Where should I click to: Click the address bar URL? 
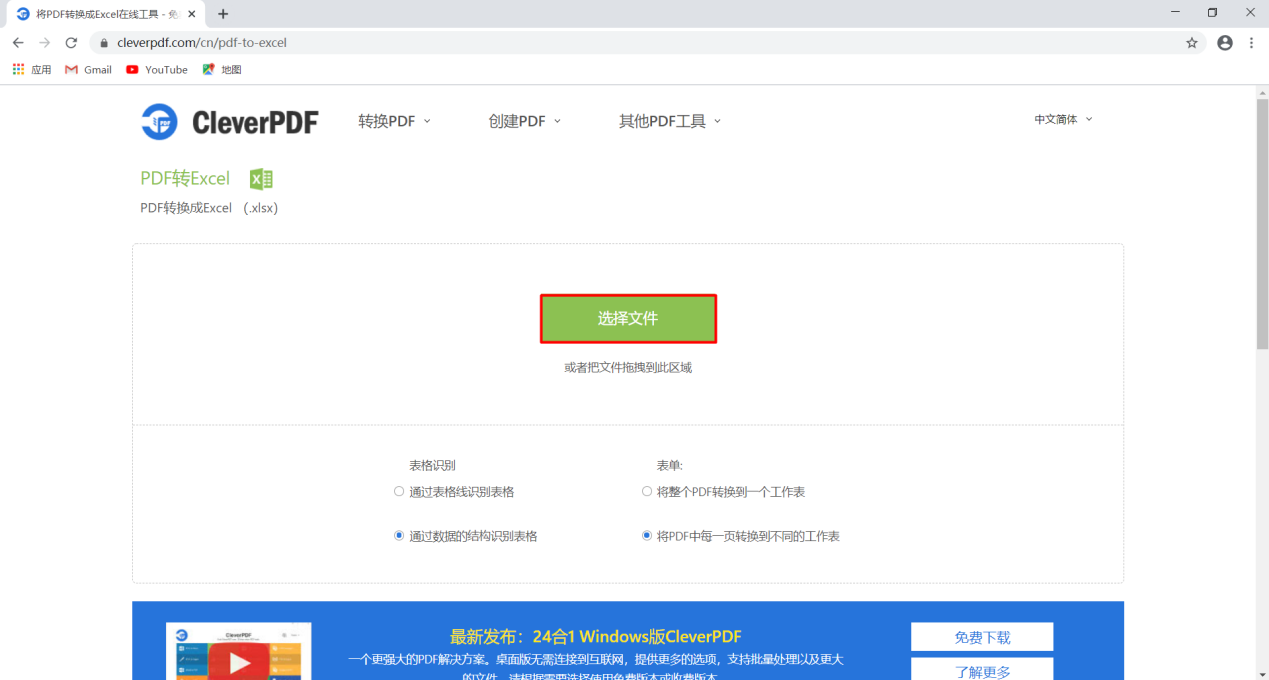point(202,43)
